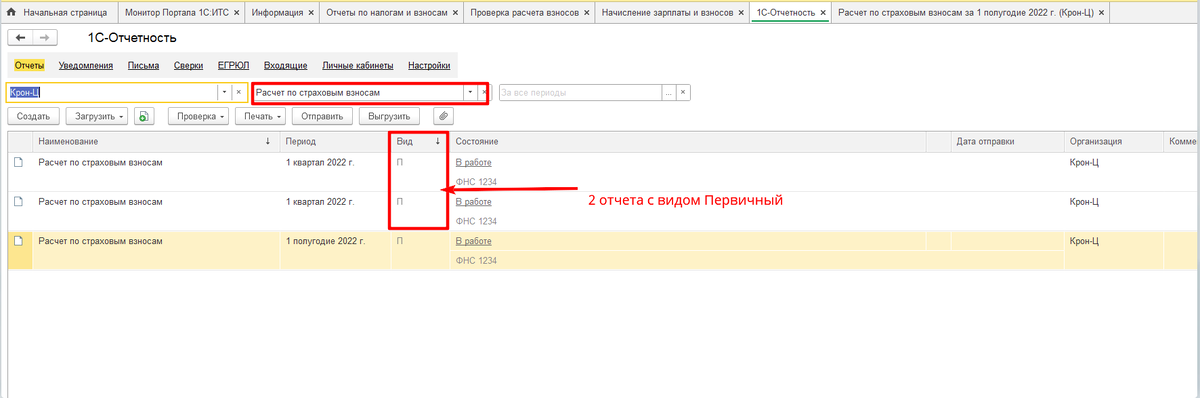Click the Крон-Ц organization input field
This screenshot has width=1200, height=398.
pyautogui.click(x=112, y=92)
